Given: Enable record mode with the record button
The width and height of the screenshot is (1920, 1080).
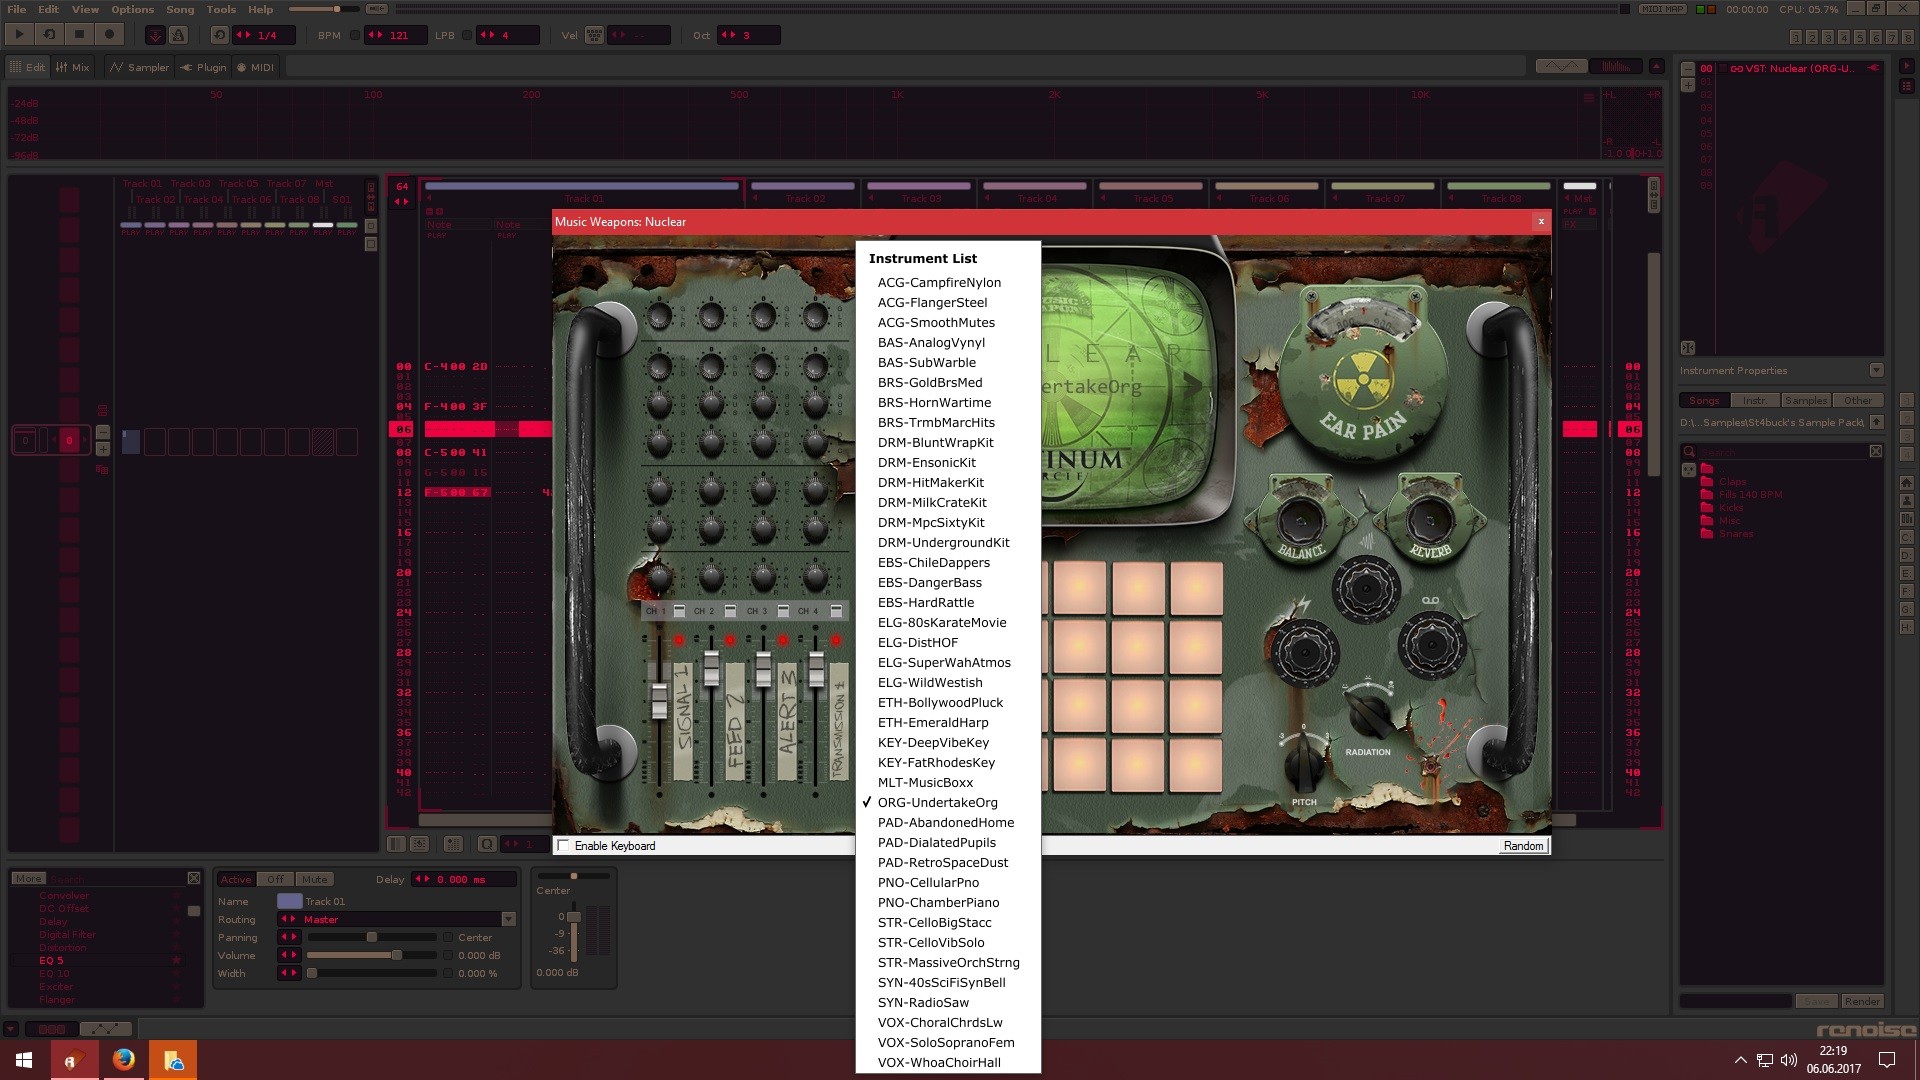Looking at the screenshot, I should click(109, 35).
